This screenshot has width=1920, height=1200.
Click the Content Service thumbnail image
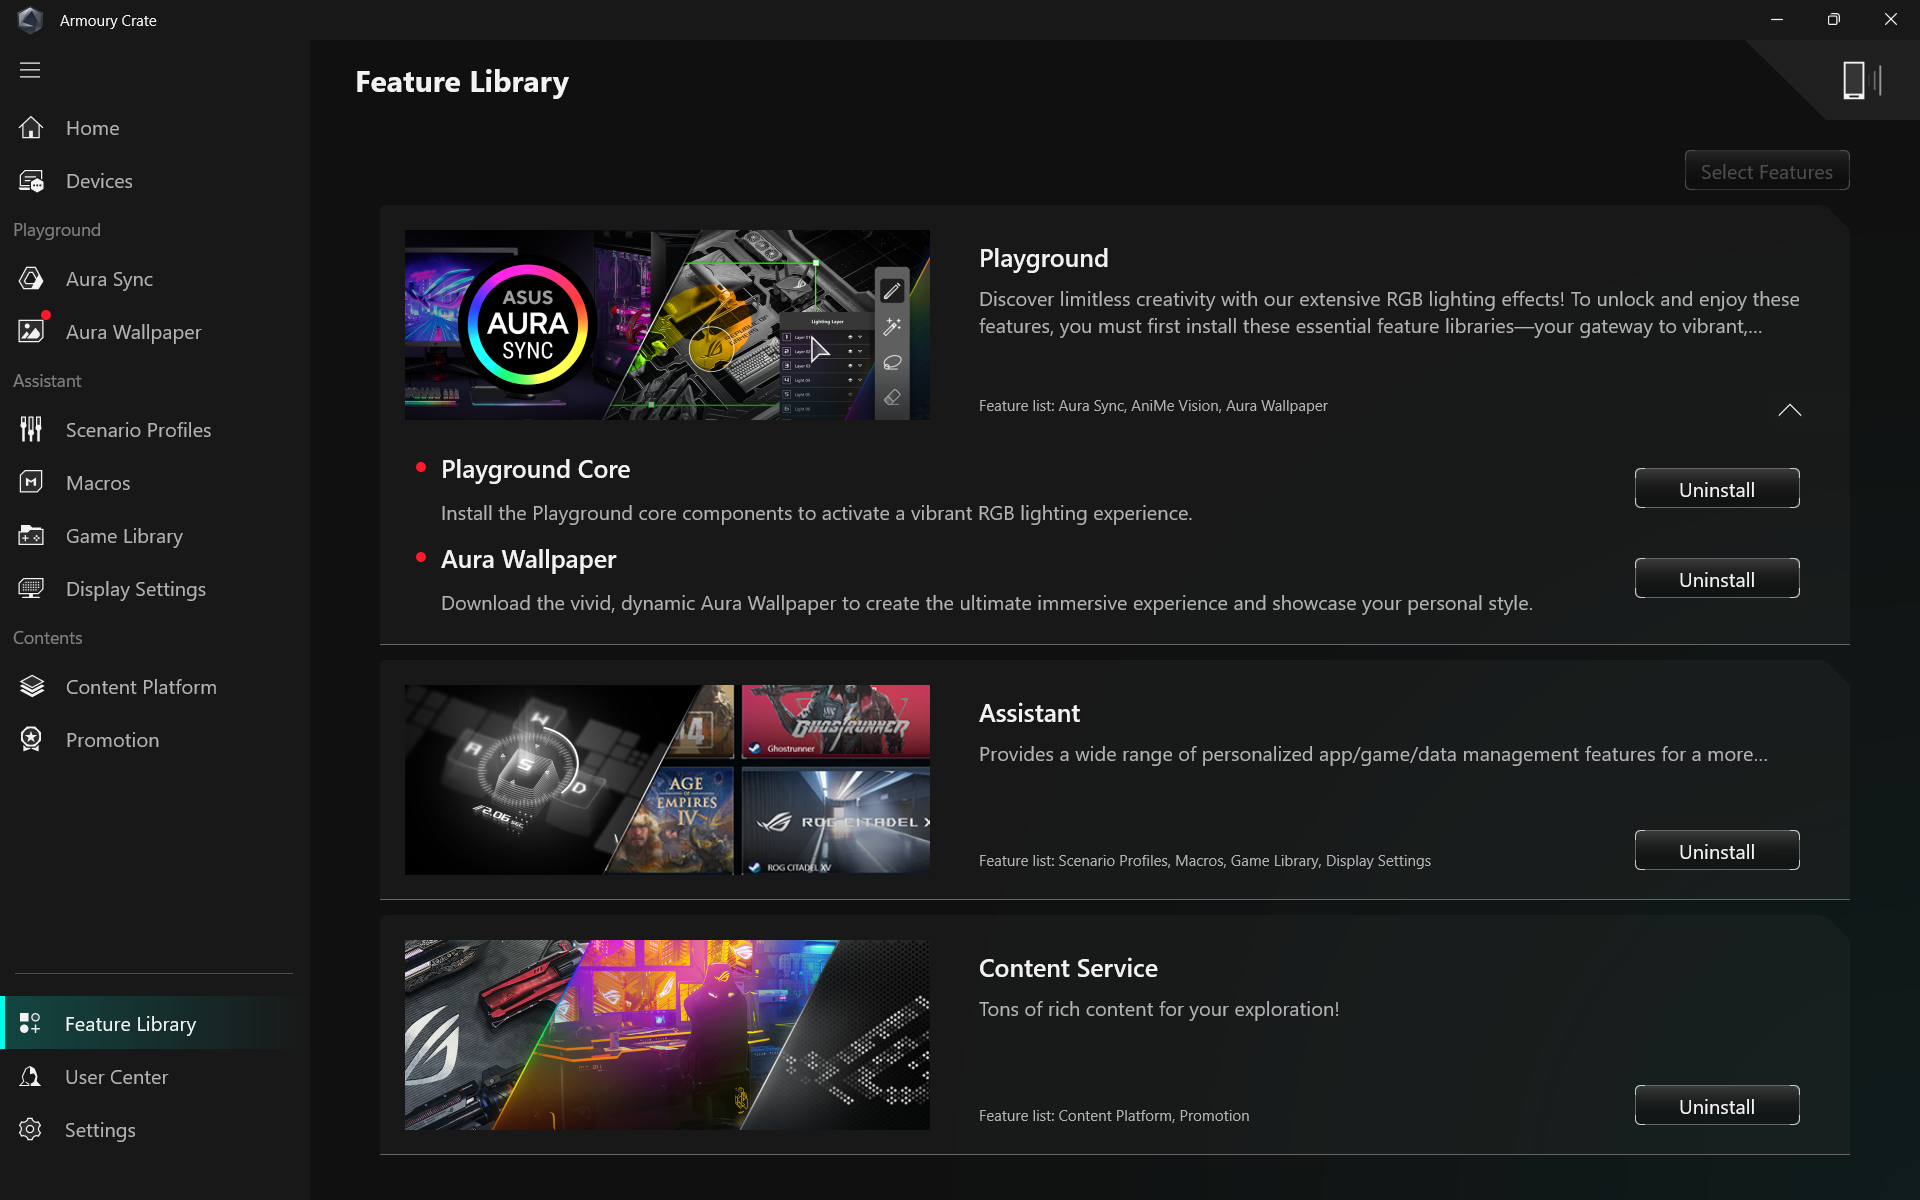pyautogui.click(x=667, y=1035)
